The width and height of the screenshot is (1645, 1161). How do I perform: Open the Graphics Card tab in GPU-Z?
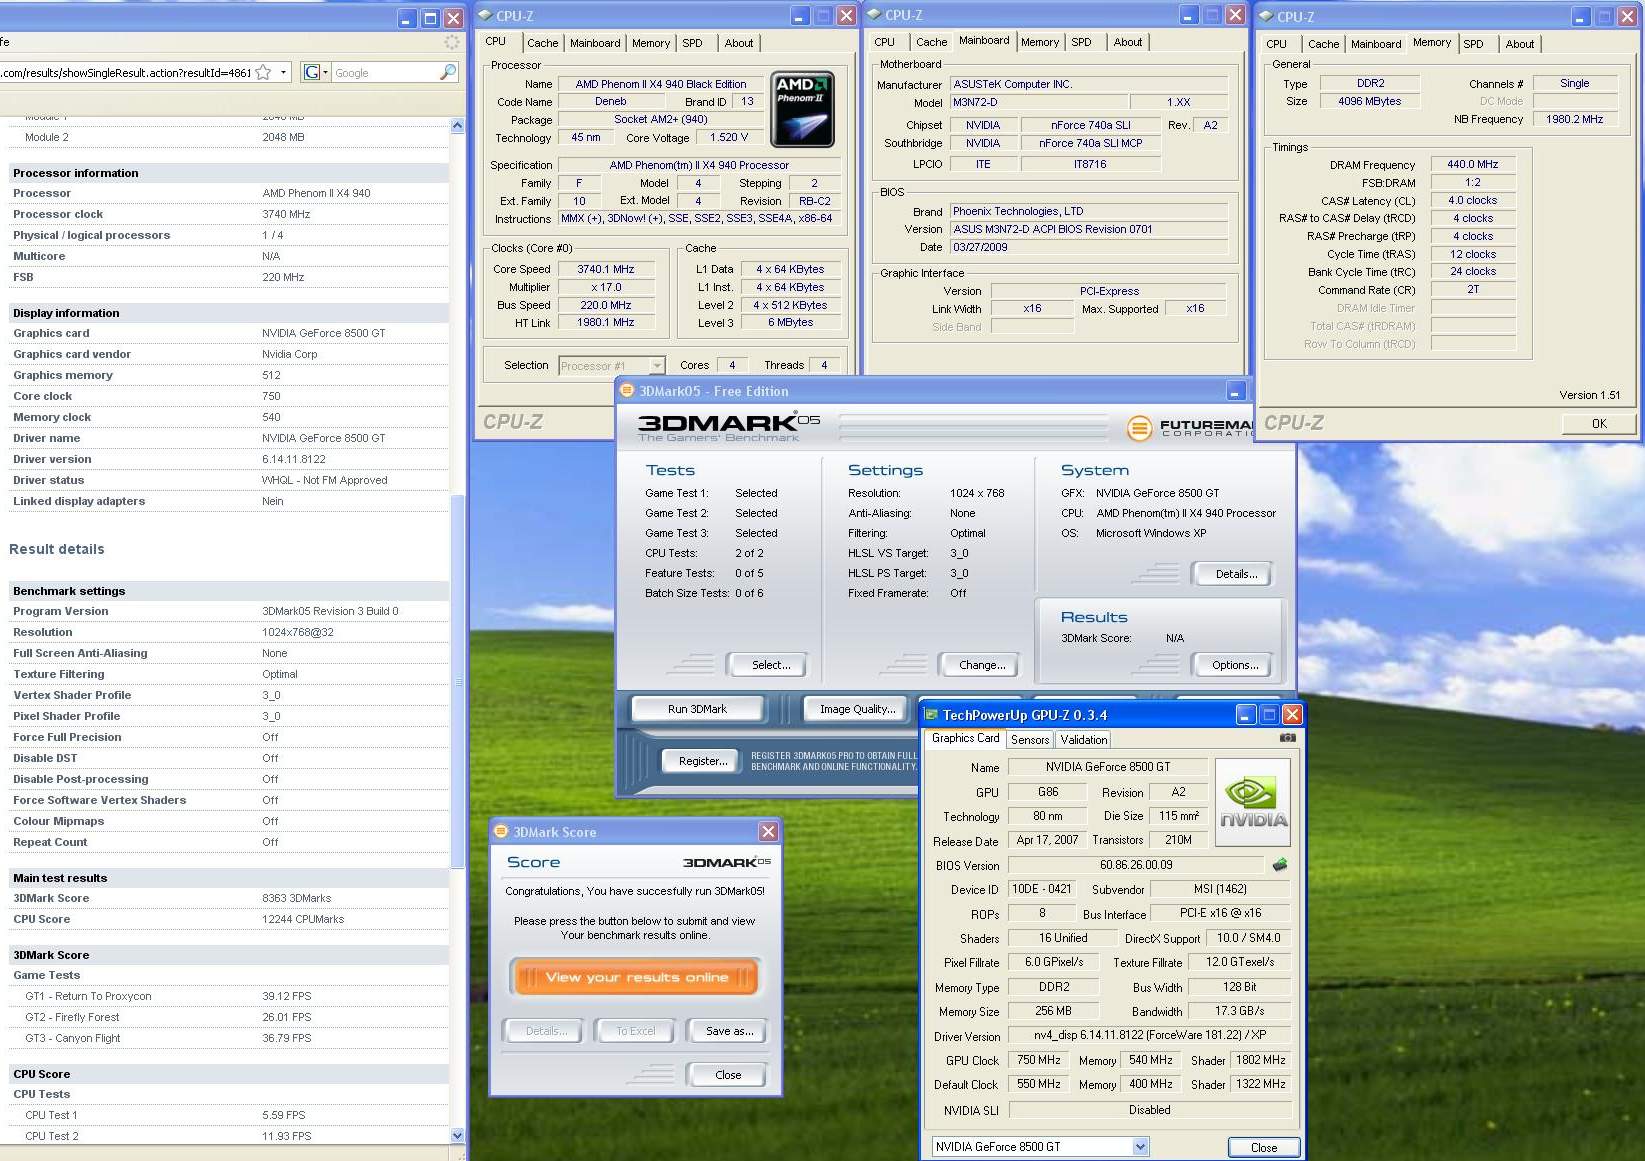(x=965, y=738)
